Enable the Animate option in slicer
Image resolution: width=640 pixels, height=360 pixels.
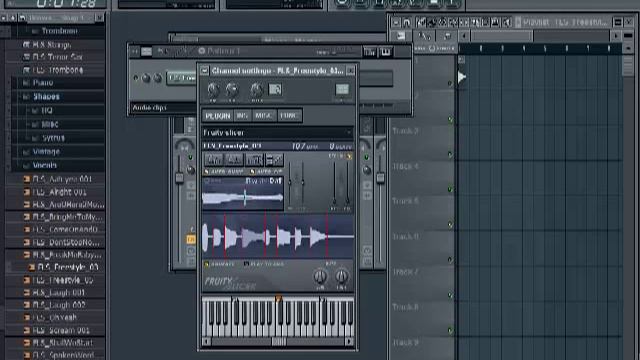pos(220,264)
